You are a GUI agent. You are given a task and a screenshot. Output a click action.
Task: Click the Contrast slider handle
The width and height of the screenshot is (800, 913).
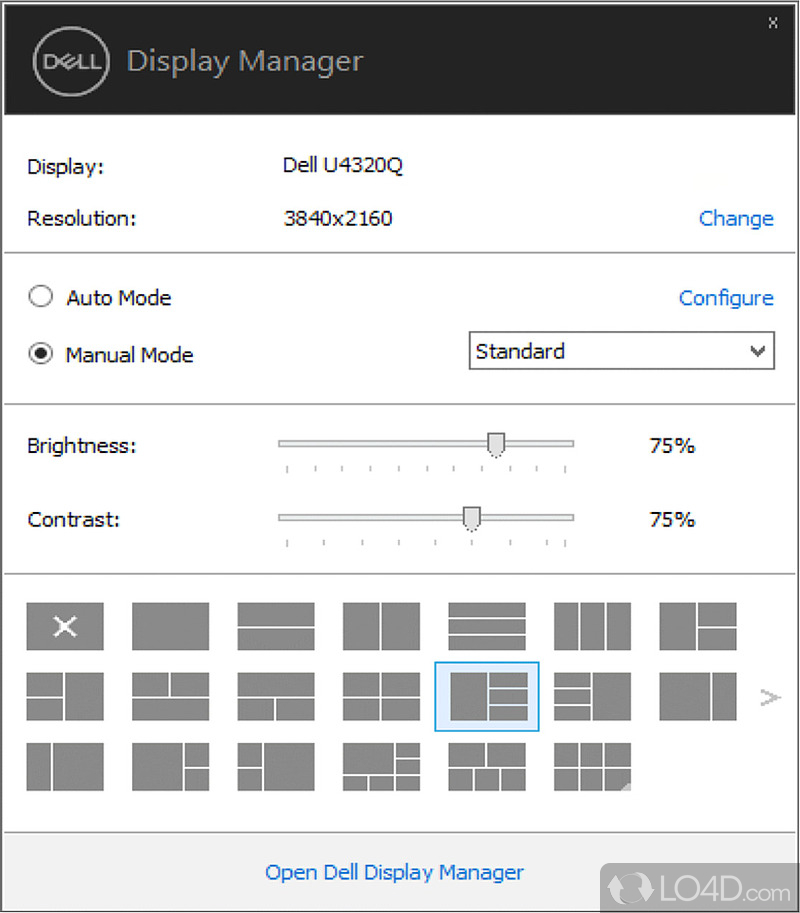click(x=472, y=517)
